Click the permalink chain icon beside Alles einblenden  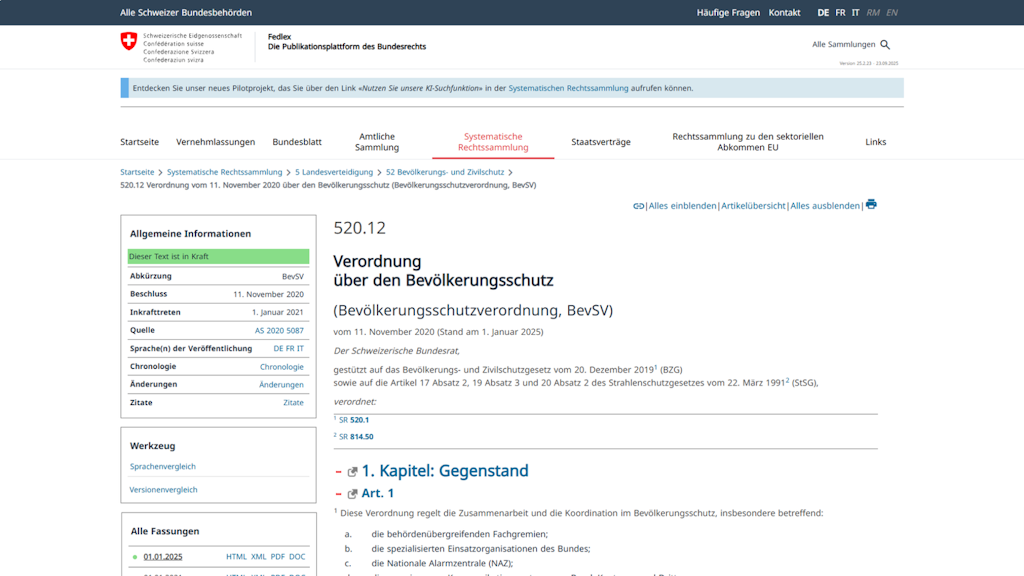(638, 205)
